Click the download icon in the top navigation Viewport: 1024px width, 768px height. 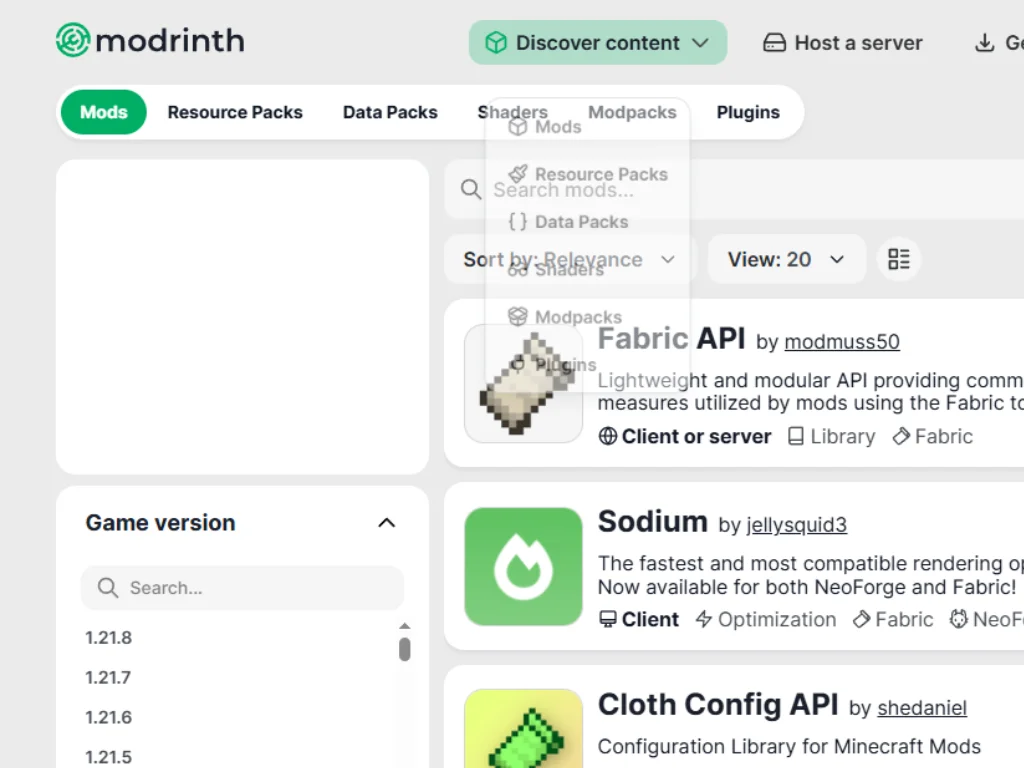984,43
